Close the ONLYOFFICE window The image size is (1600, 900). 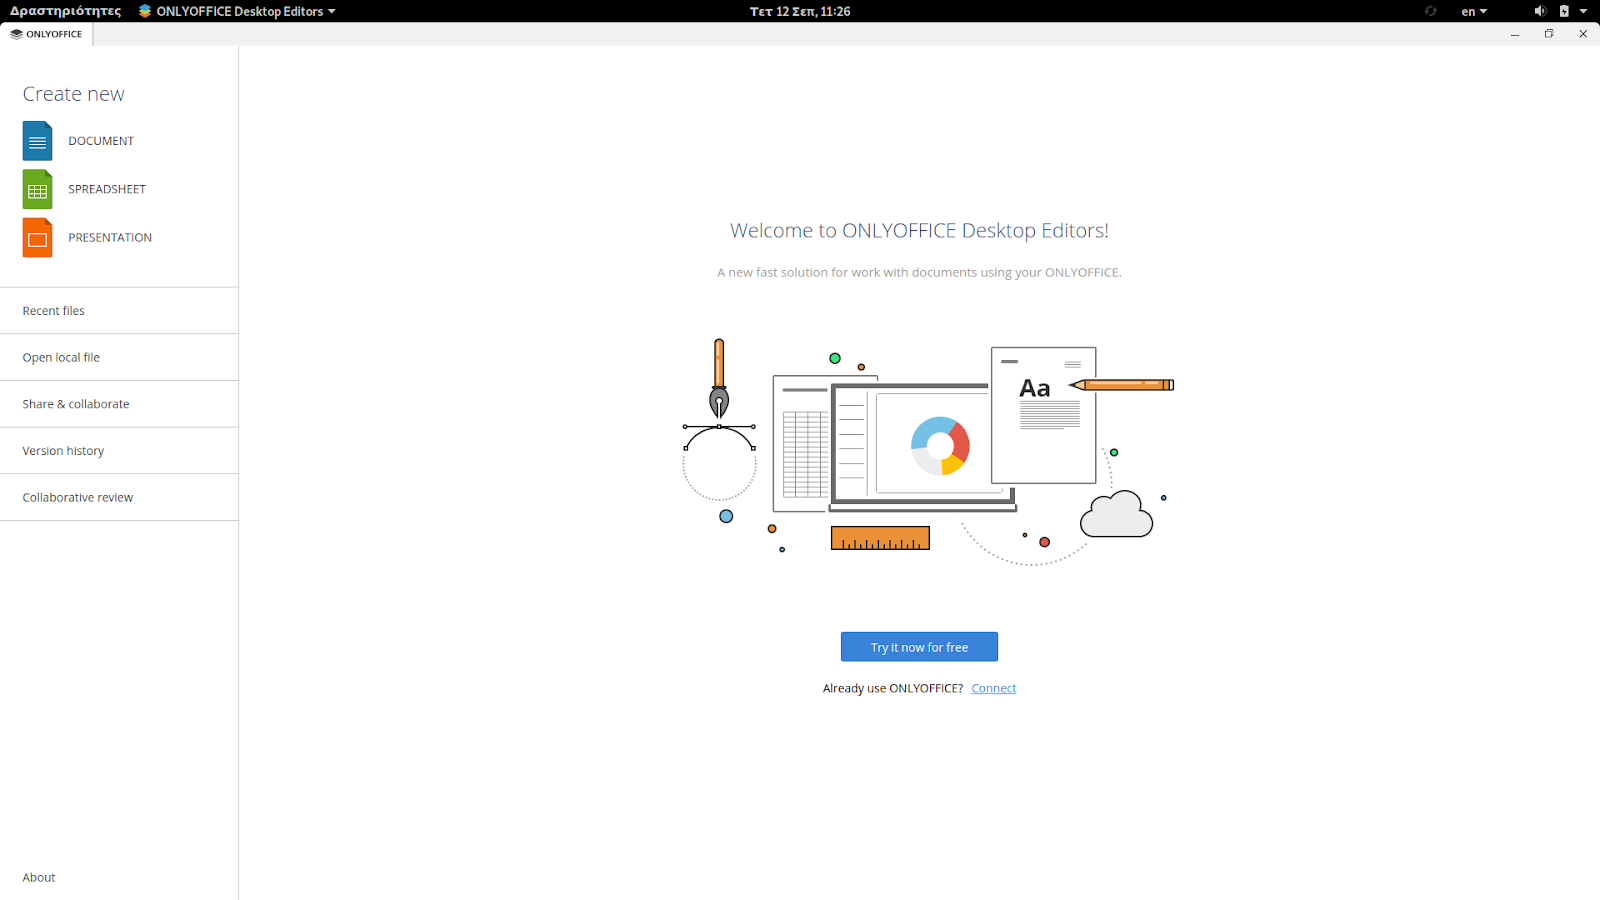1583,34
